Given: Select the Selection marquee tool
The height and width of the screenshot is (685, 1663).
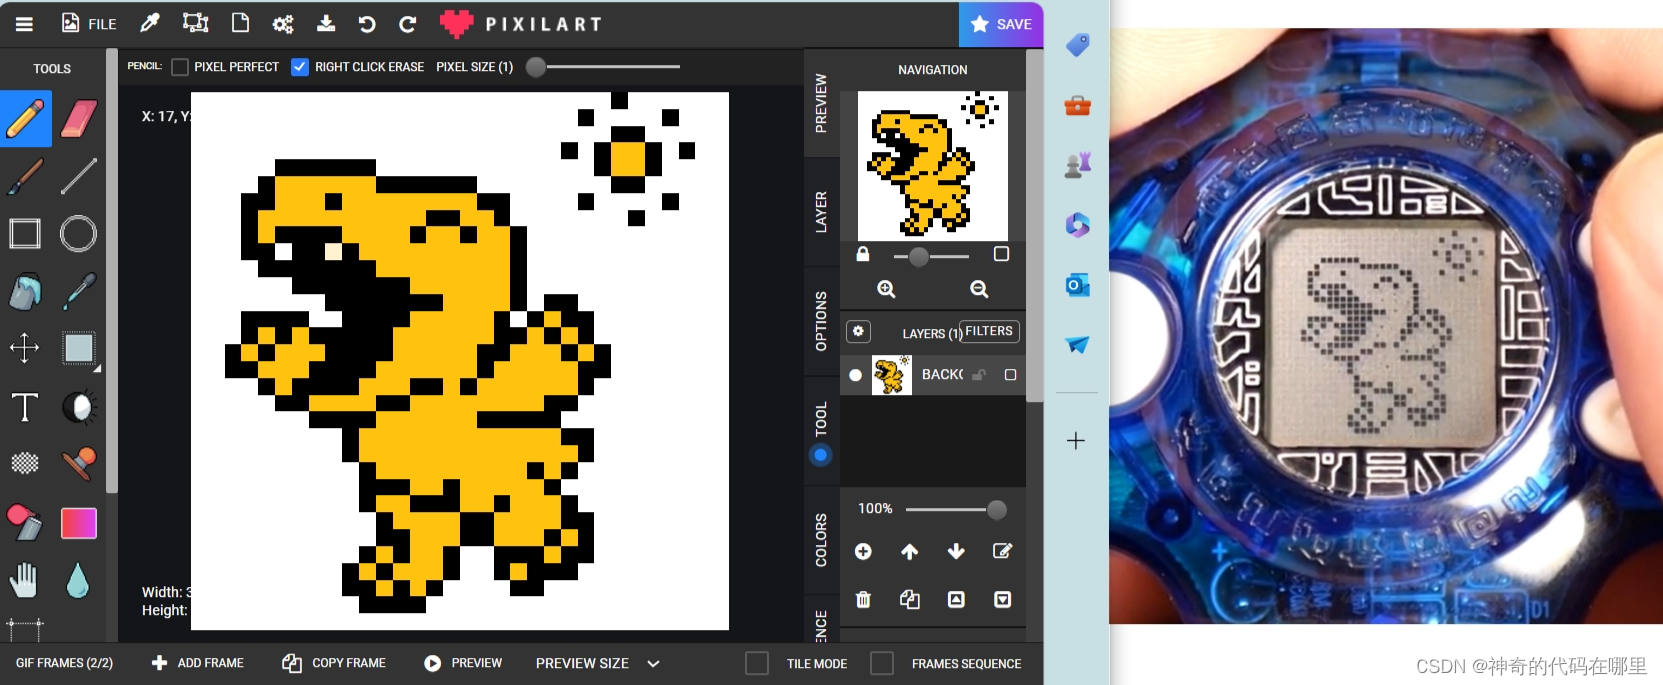Looking at the screenshot, I should (78, 348).
